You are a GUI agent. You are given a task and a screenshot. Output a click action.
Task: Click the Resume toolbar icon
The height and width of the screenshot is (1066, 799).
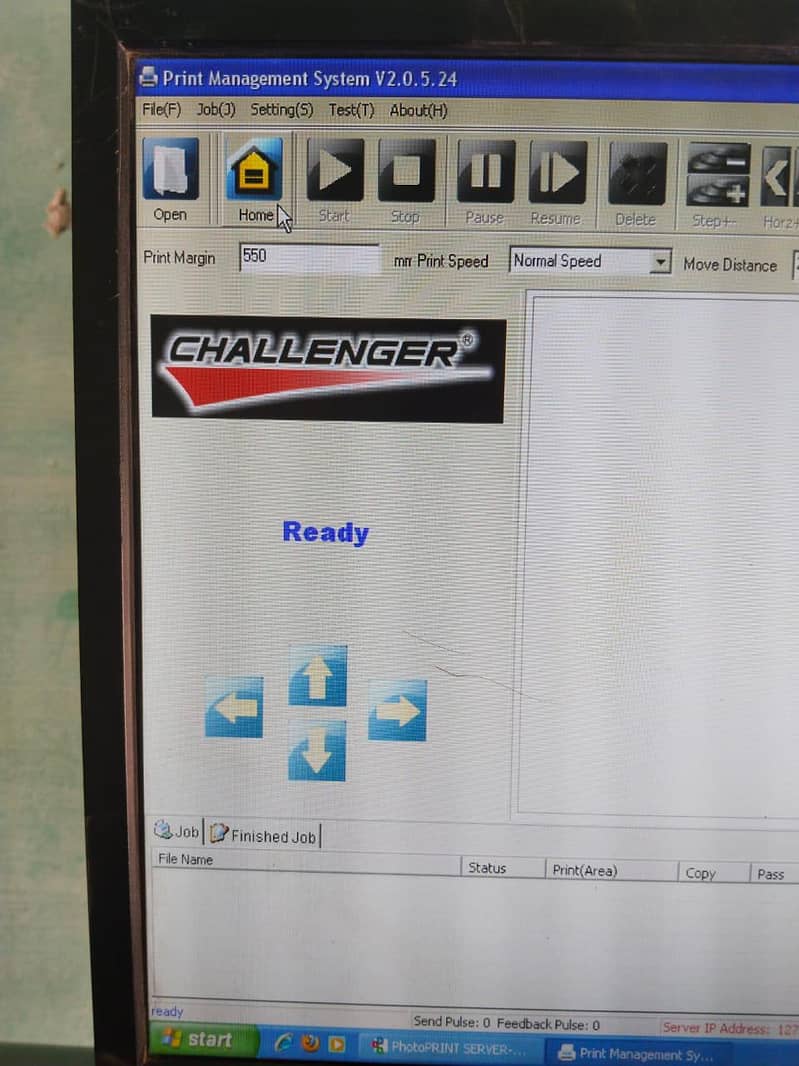(557, 174)
